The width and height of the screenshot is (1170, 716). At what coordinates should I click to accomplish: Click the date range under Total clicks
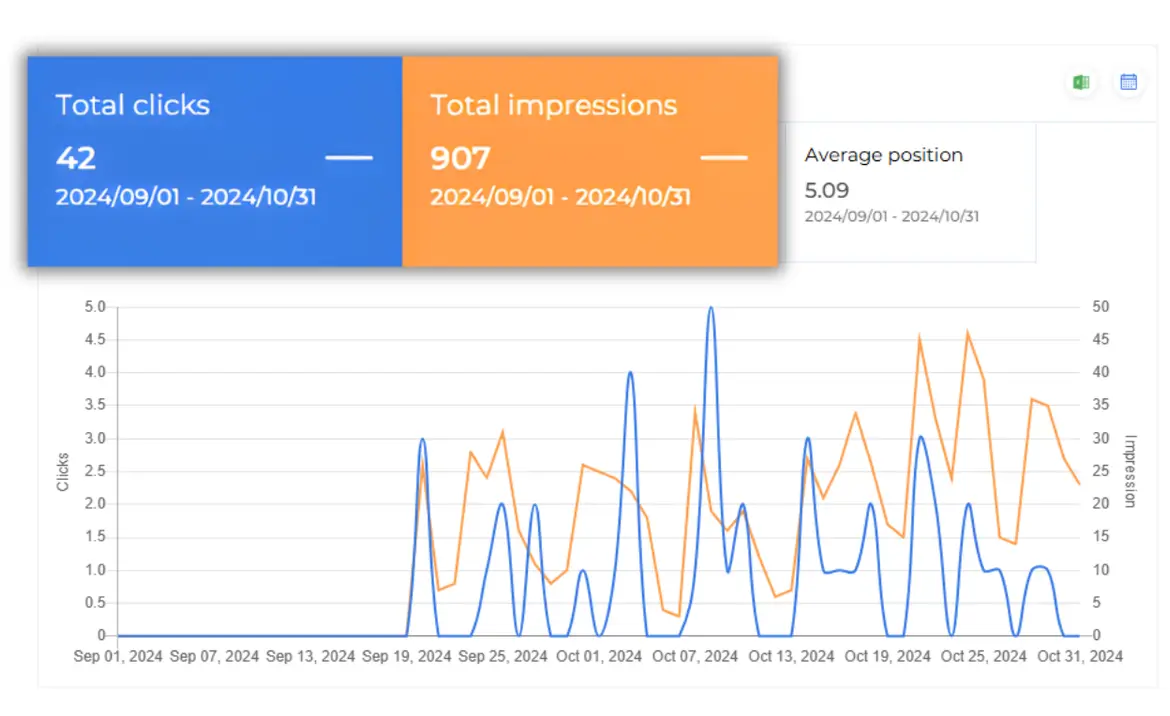click(186, 197)
